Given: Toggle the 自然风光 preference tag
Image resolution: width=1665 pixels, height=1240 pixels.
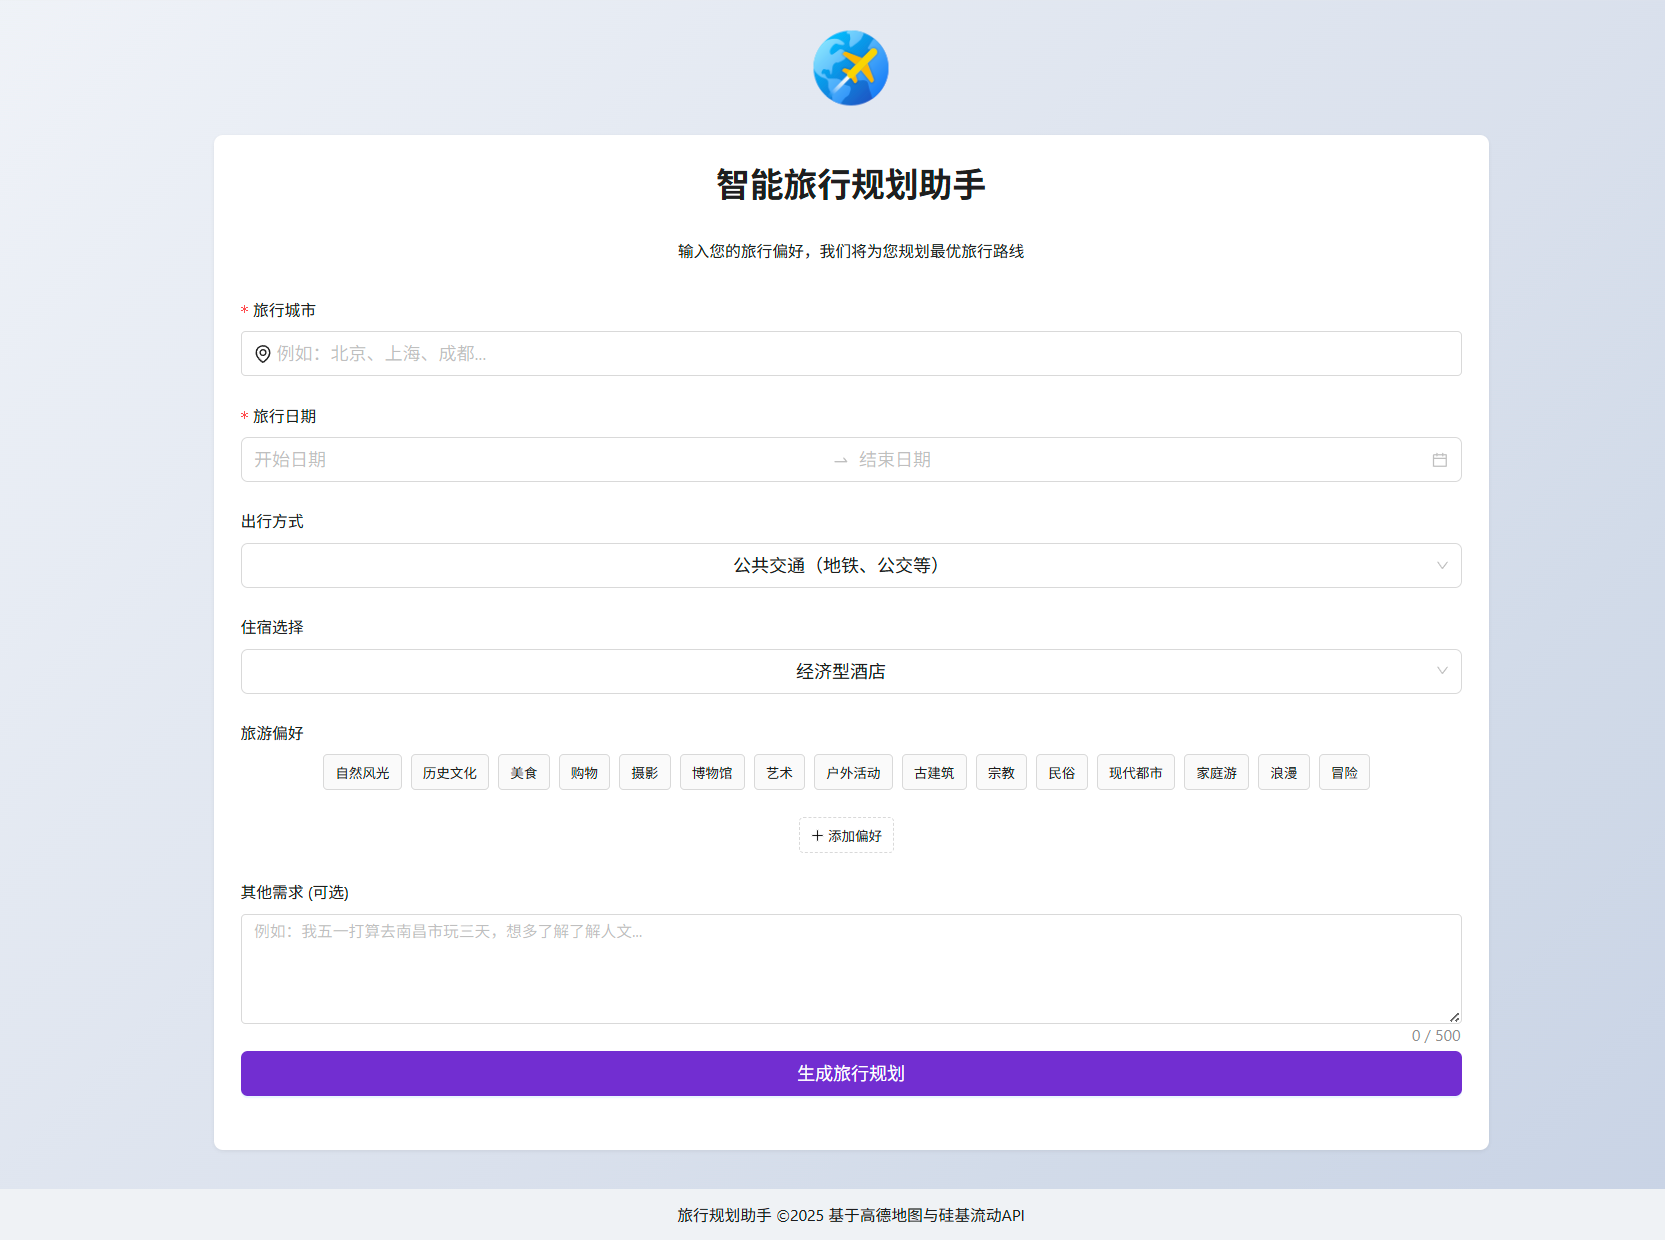Looking at the screenshot, I should [362, 773].
